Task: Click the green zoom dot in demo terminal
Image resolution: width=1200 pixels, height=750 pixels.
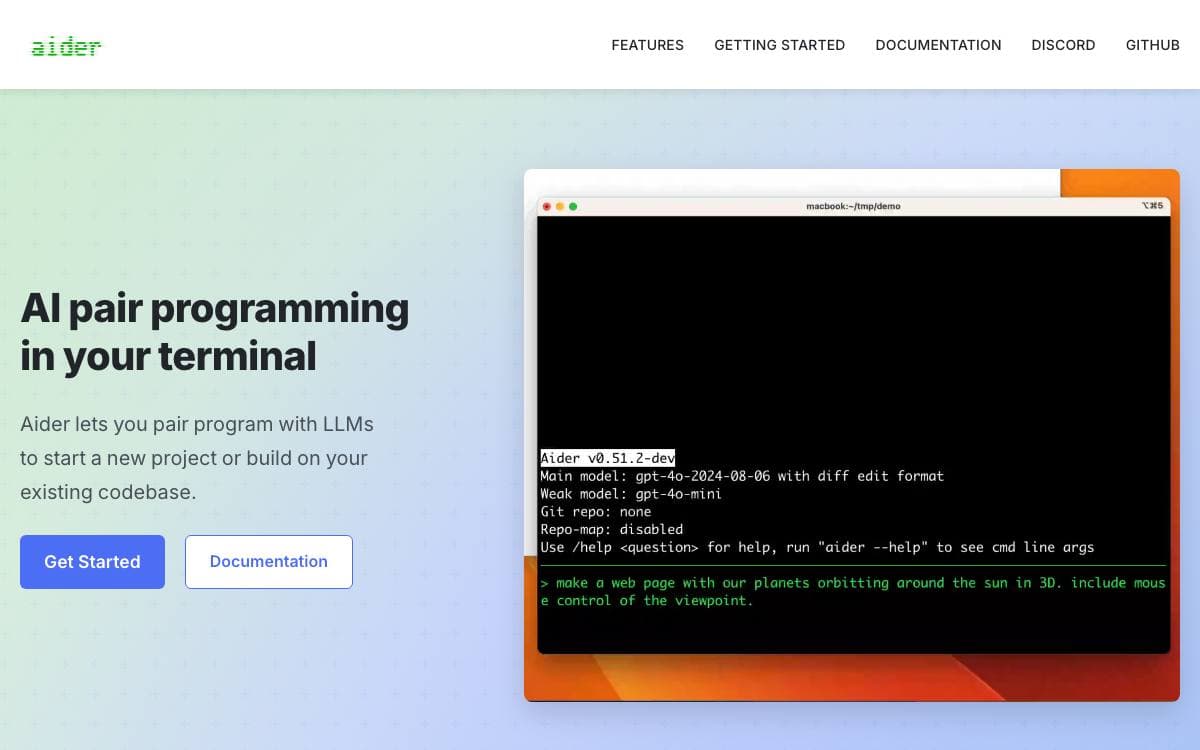Action: [x=573, y=206]
